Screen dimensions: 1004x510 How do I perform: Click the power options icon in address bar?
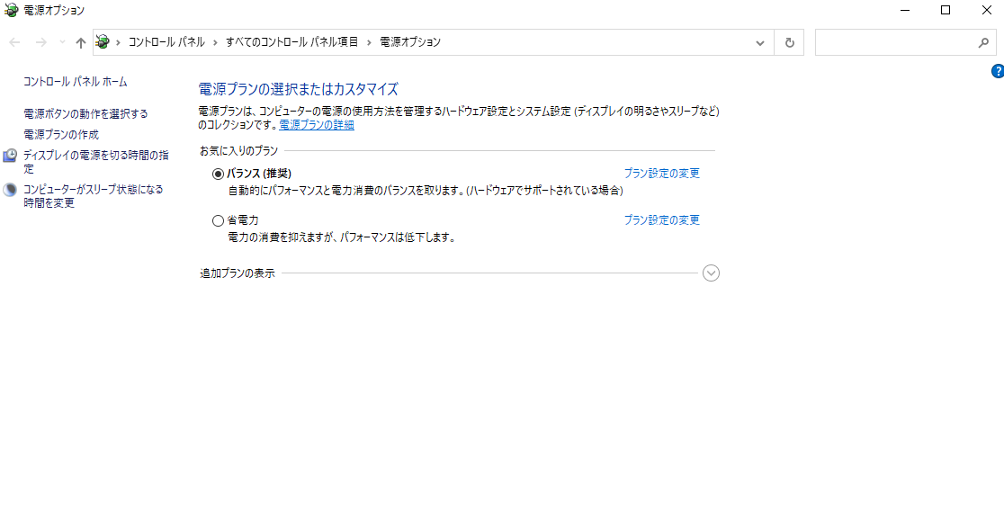(103, 42)
